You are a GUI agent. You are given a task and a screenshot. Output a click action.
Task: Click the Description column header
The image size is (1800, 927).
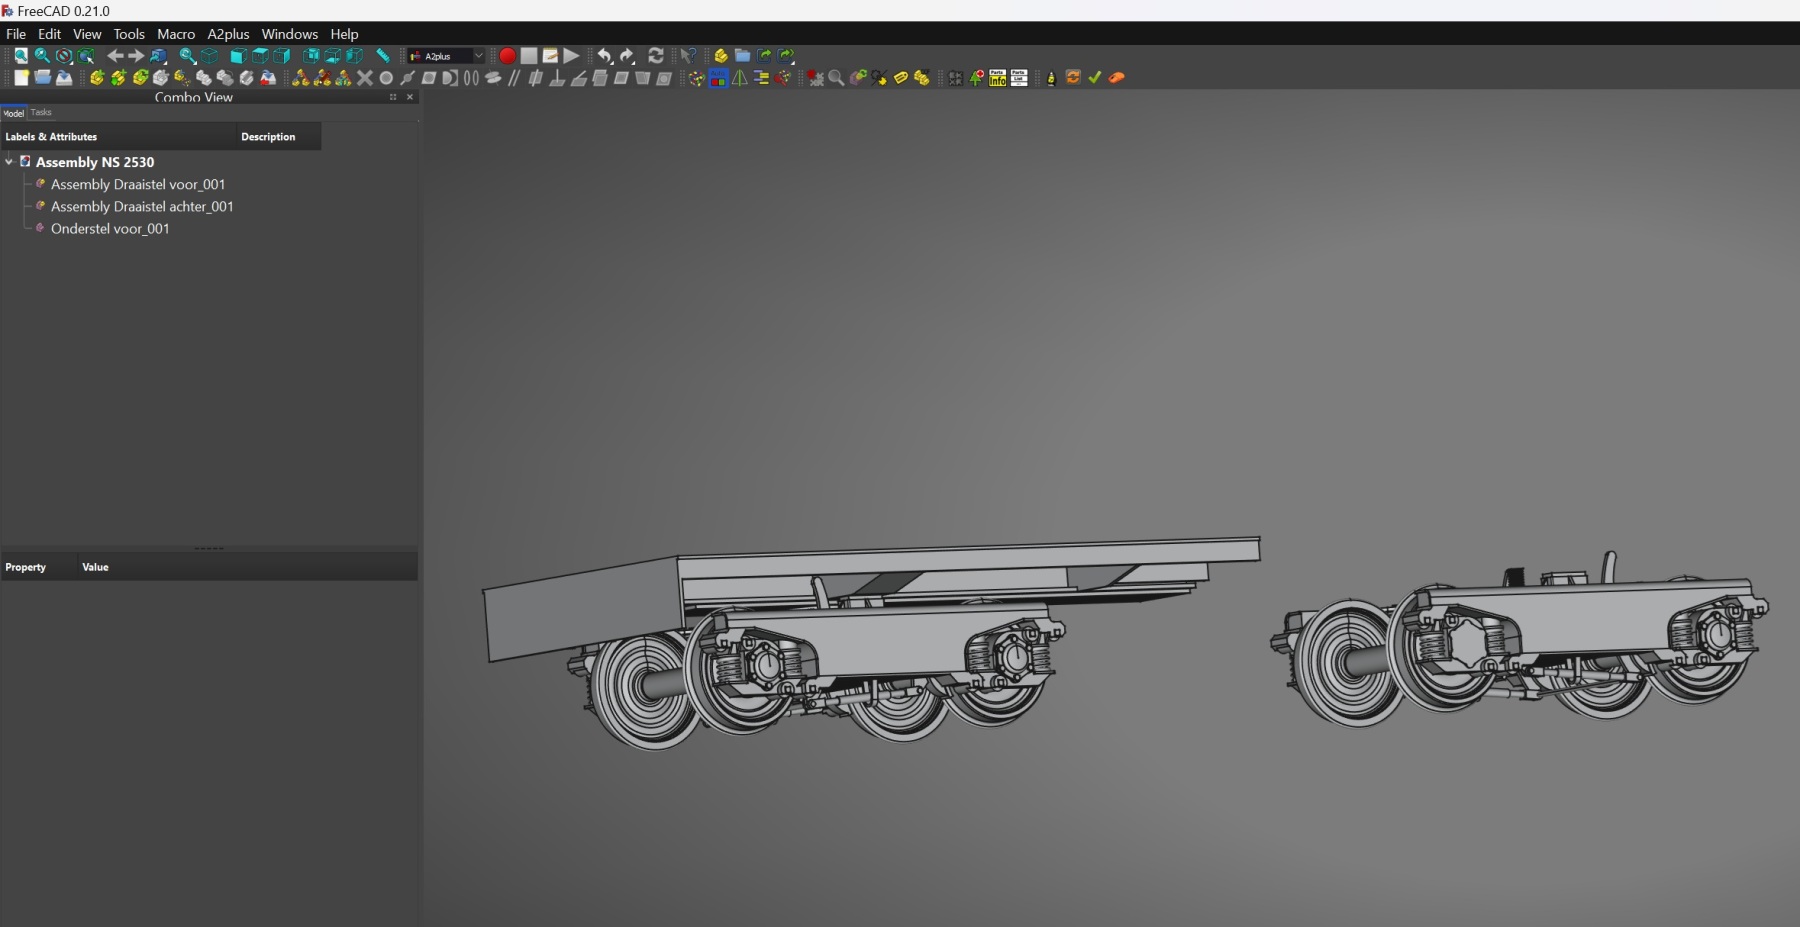[x=268, y=137]
